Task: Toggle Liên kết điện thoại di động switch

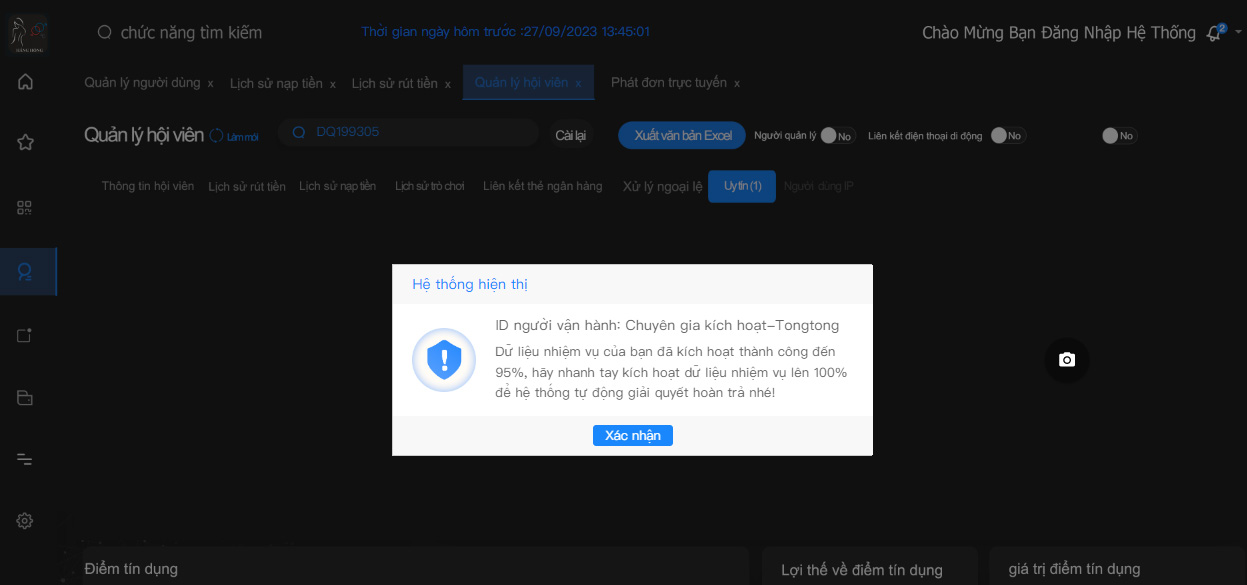Action: [1008, 136]
